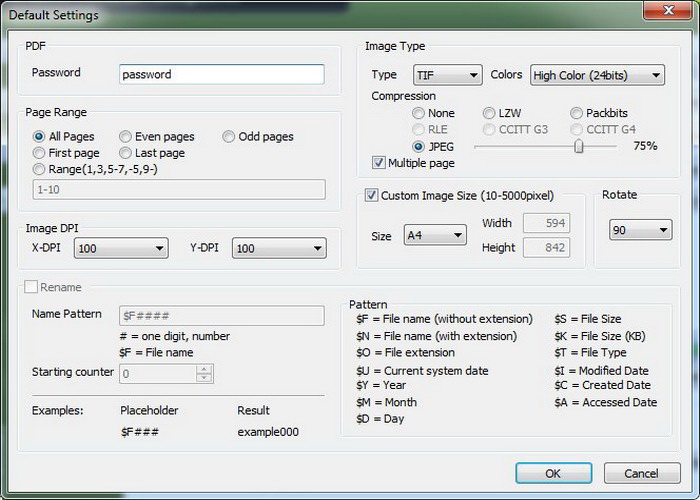Open the X-DPI dropdown
Image resolution: width=700 pixels, height=500 pixels.
(x=121, y=248)
